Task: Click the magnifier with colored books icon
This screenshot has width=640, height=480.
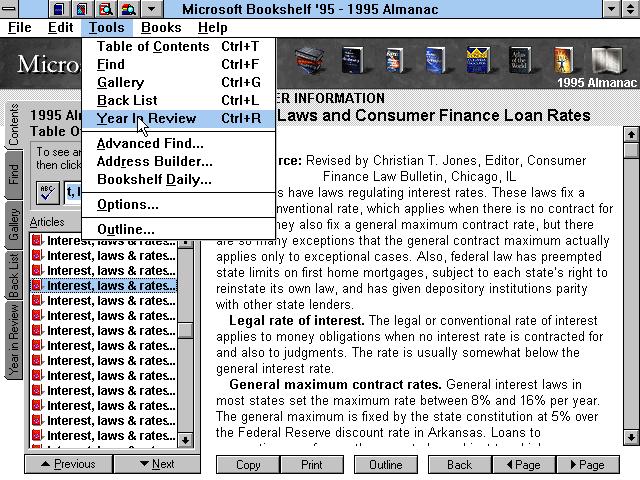Action: tap(128, 9)
